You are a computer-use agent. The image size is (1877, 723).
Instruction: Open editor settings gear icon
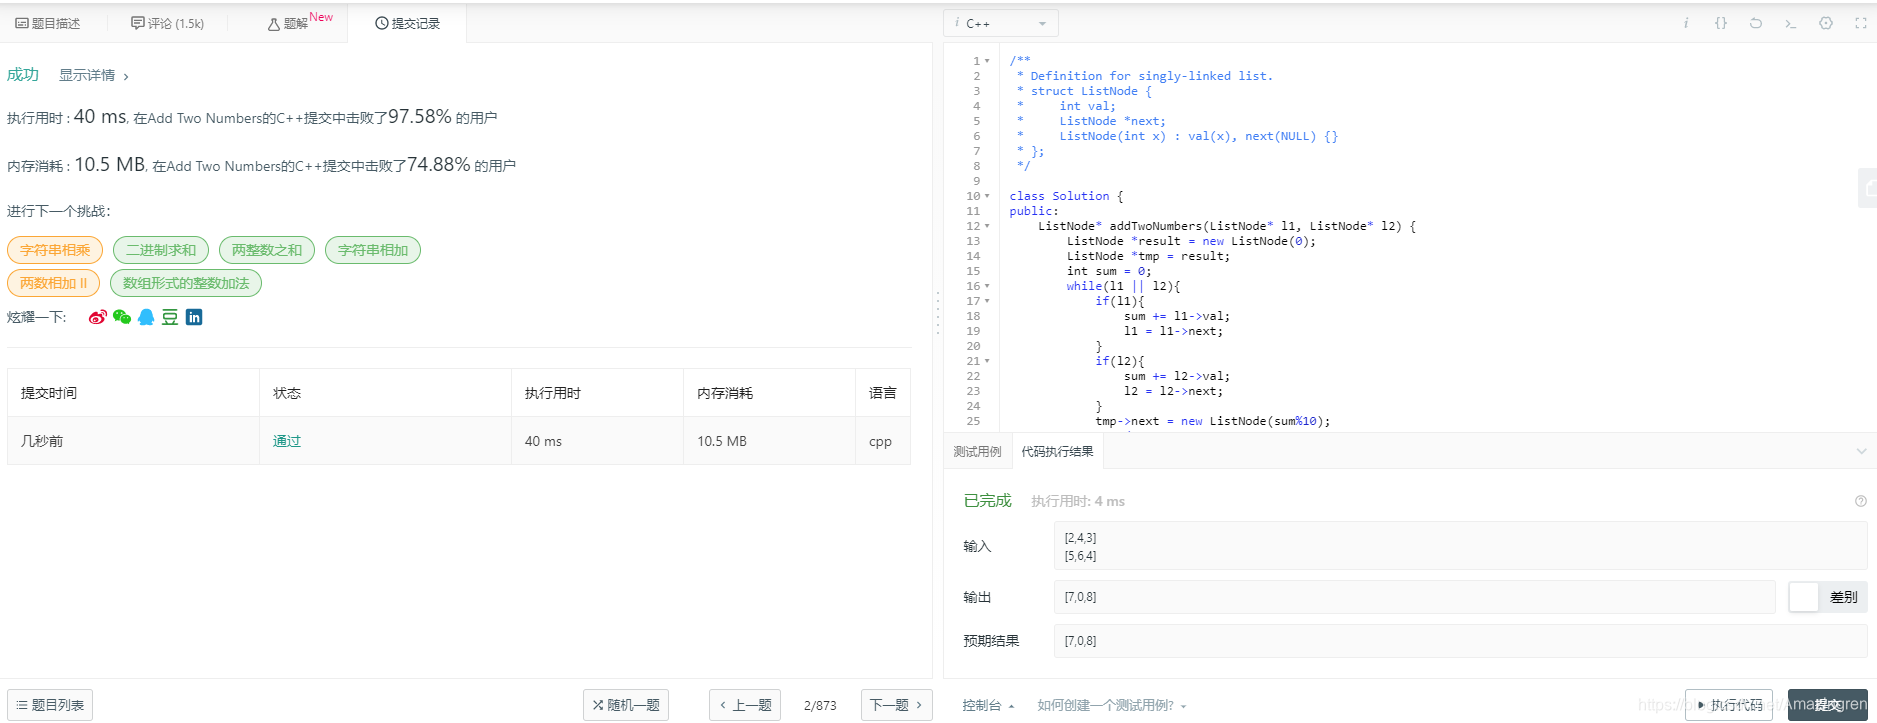tap(1826, 23)
